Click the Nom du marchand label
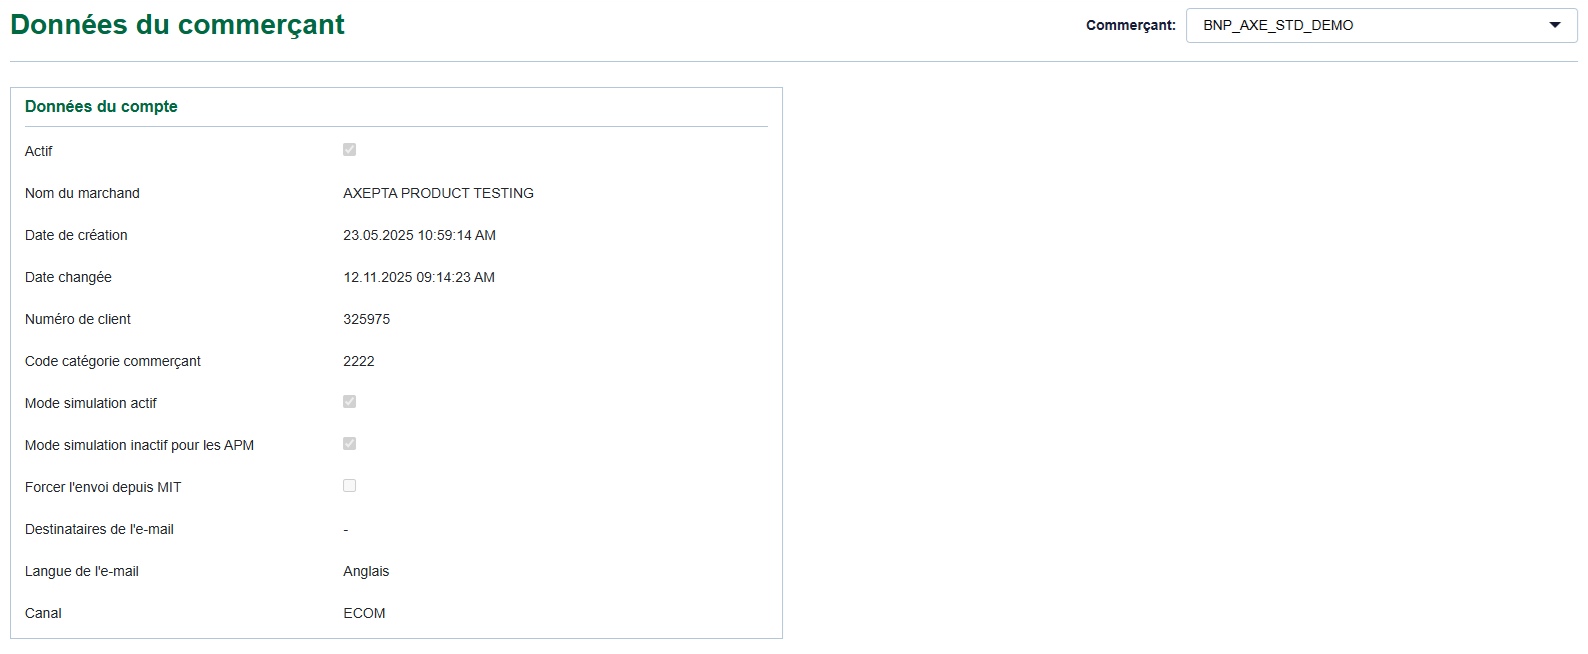 [x=82, y=193]
